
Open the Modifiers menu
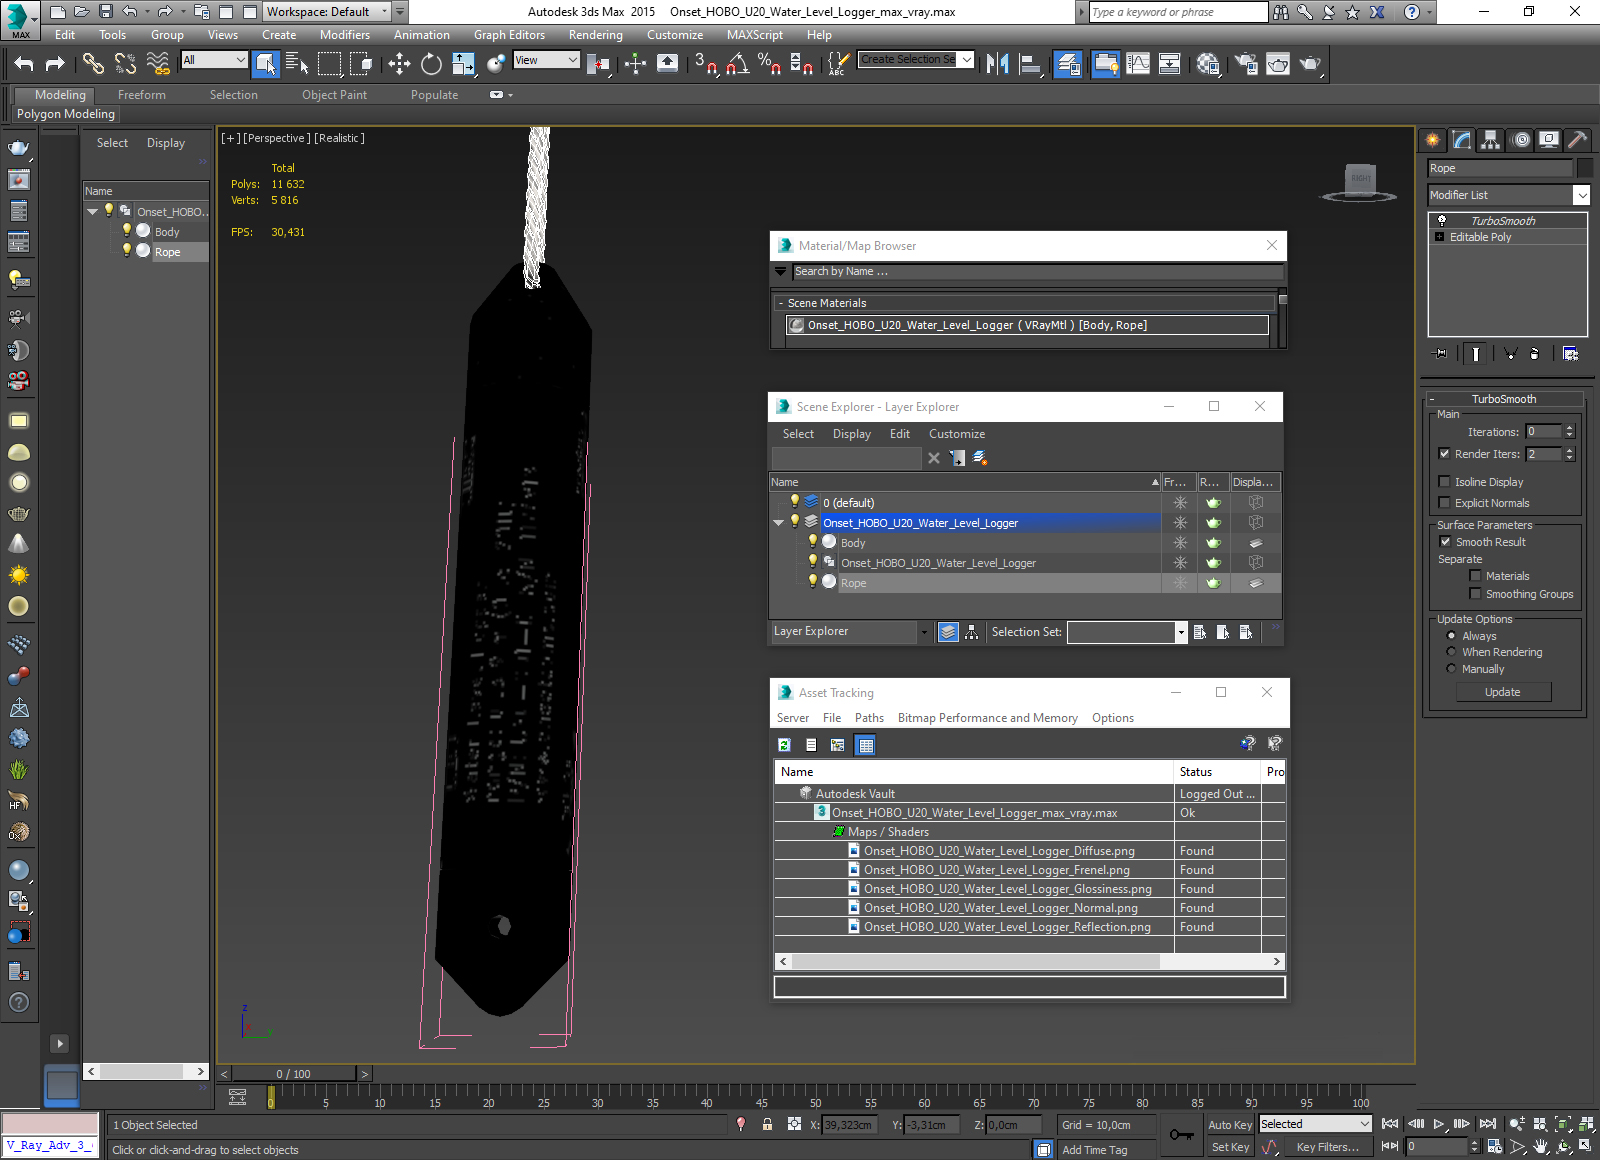[x=345, y=35]
